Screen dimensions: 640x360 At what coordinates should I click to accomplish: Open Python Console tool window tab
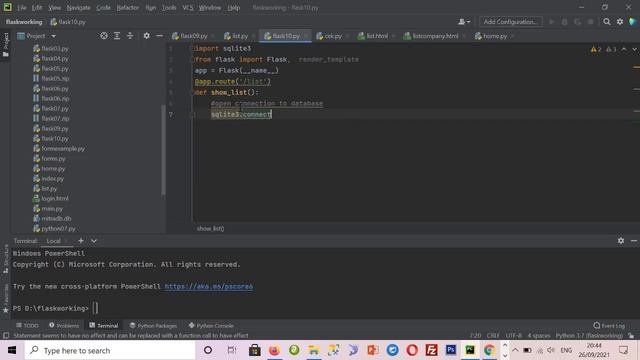211,325
